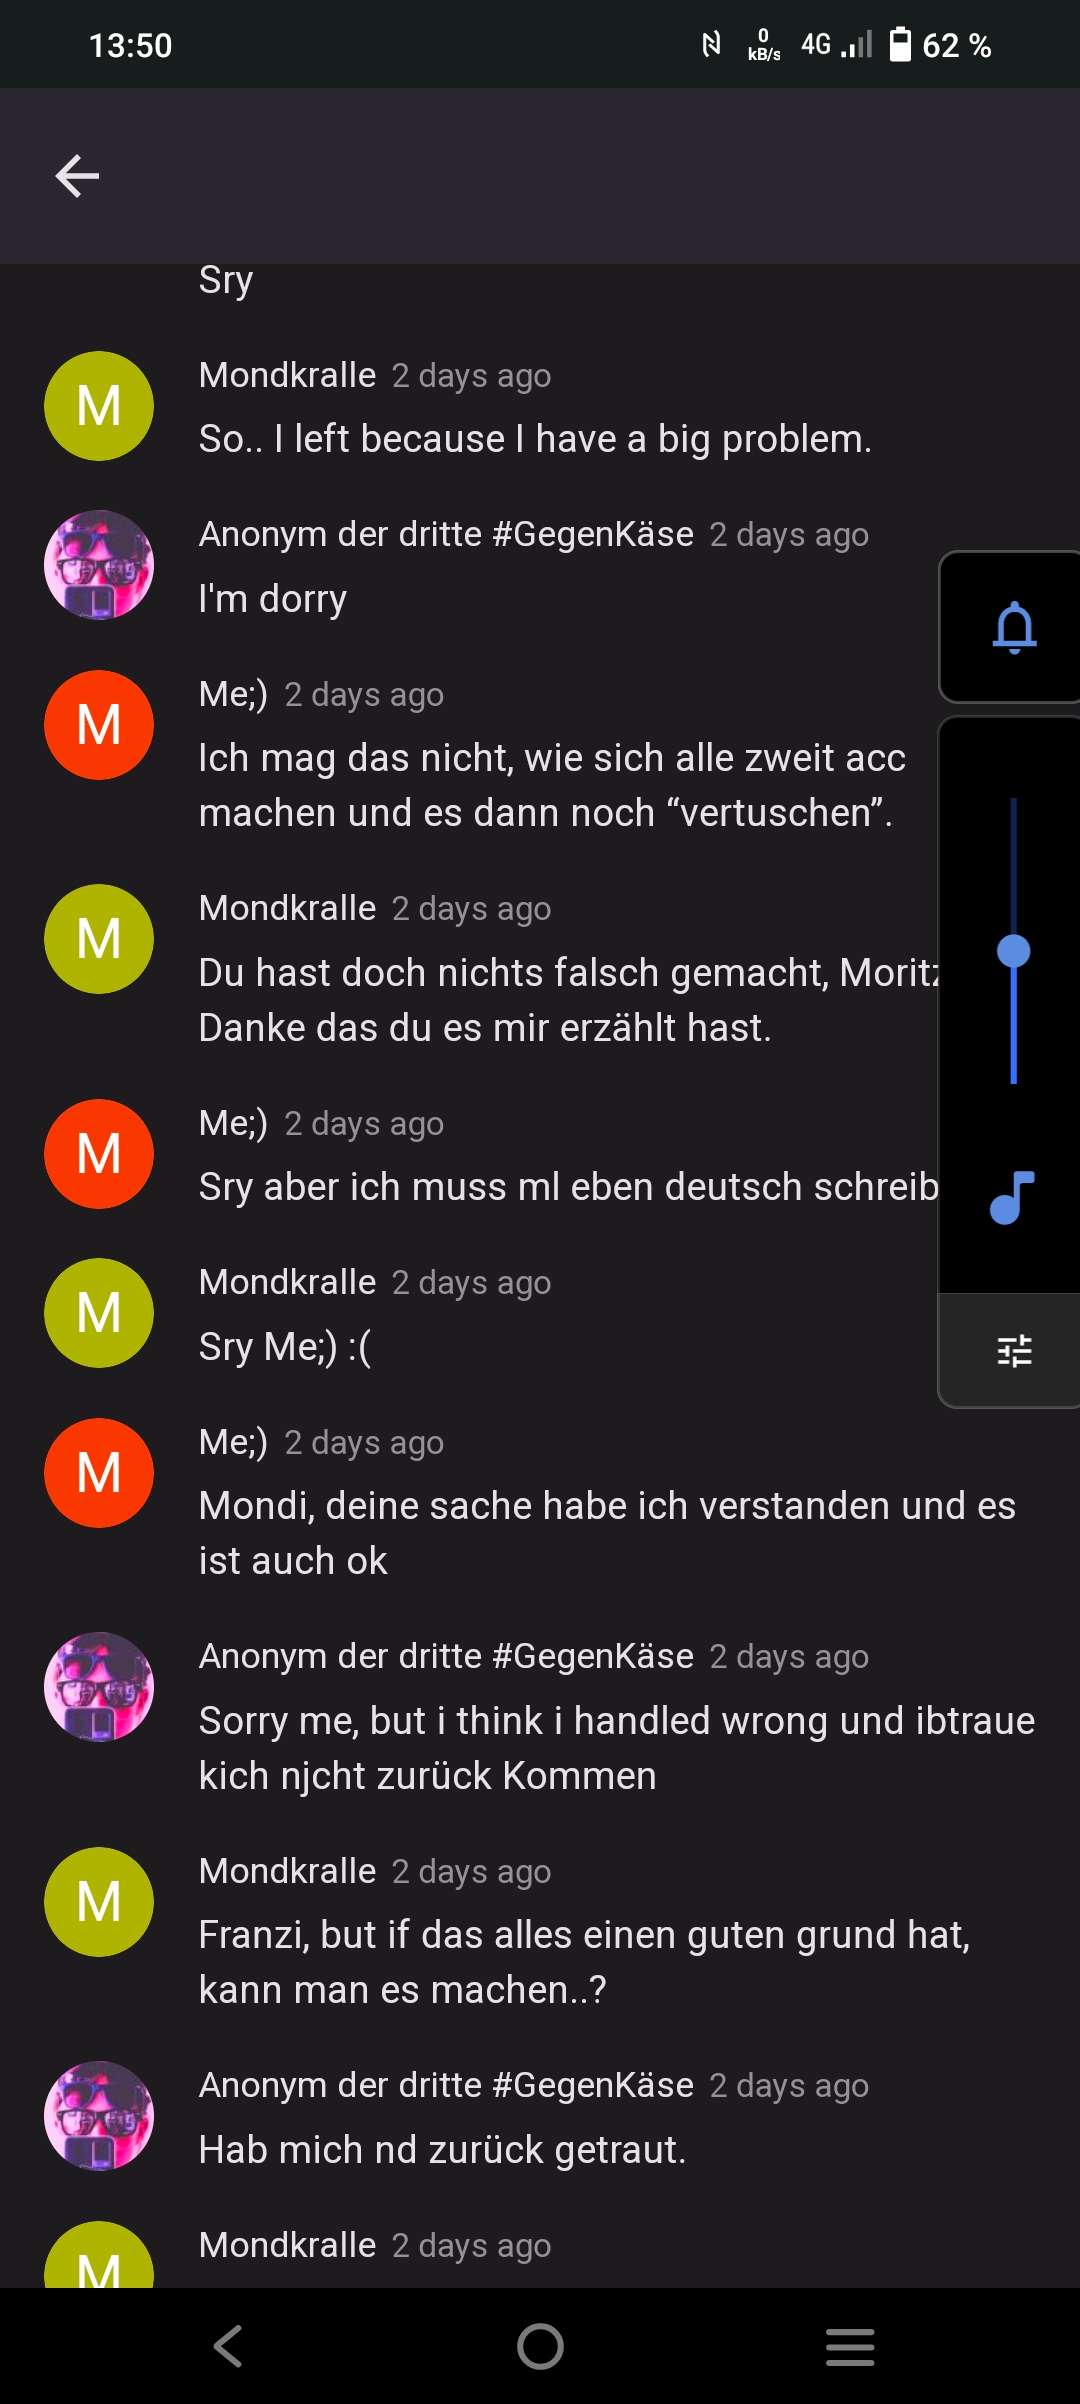Select the message "Sry Me;) :("
This screenshot has height=2404, width=1080.
pos(285,1346)
